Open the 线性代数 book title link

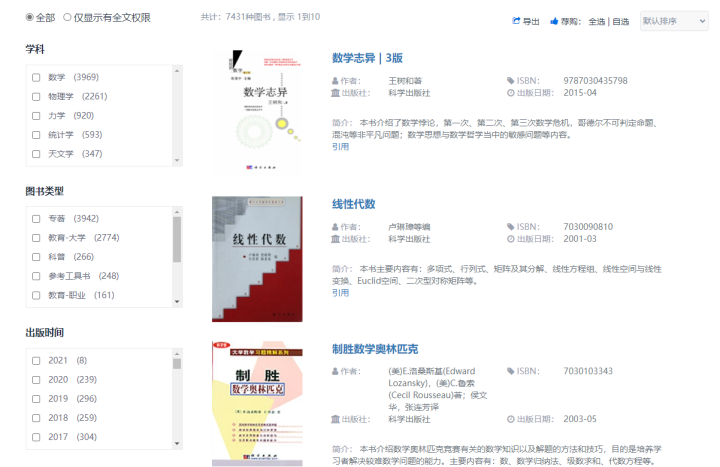coord(354,204)
